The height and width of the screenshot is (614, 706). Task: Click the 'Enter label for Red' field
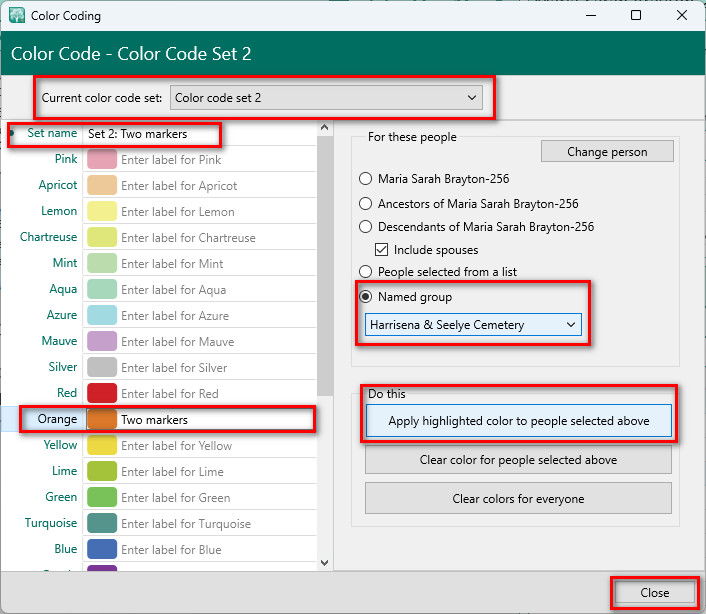[218, 393]
